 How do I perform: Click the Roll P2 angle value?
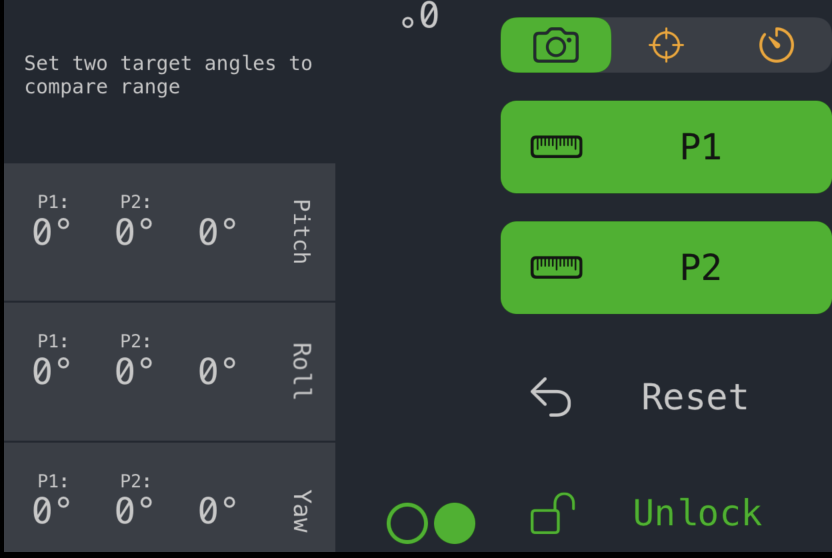coord(134,371)
